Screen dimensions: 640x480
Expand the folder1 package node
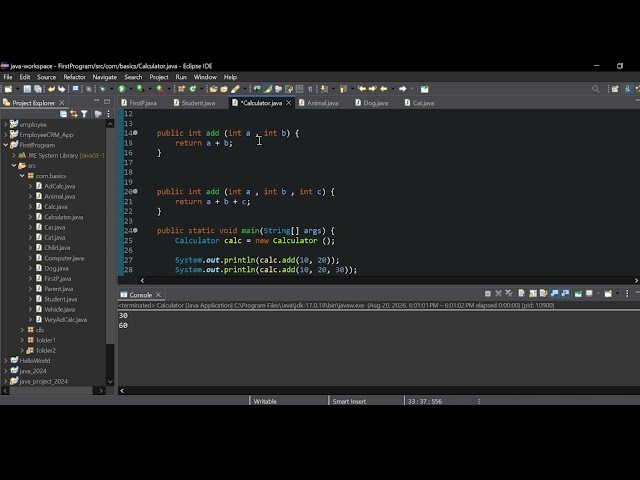(x=22, y=340)
